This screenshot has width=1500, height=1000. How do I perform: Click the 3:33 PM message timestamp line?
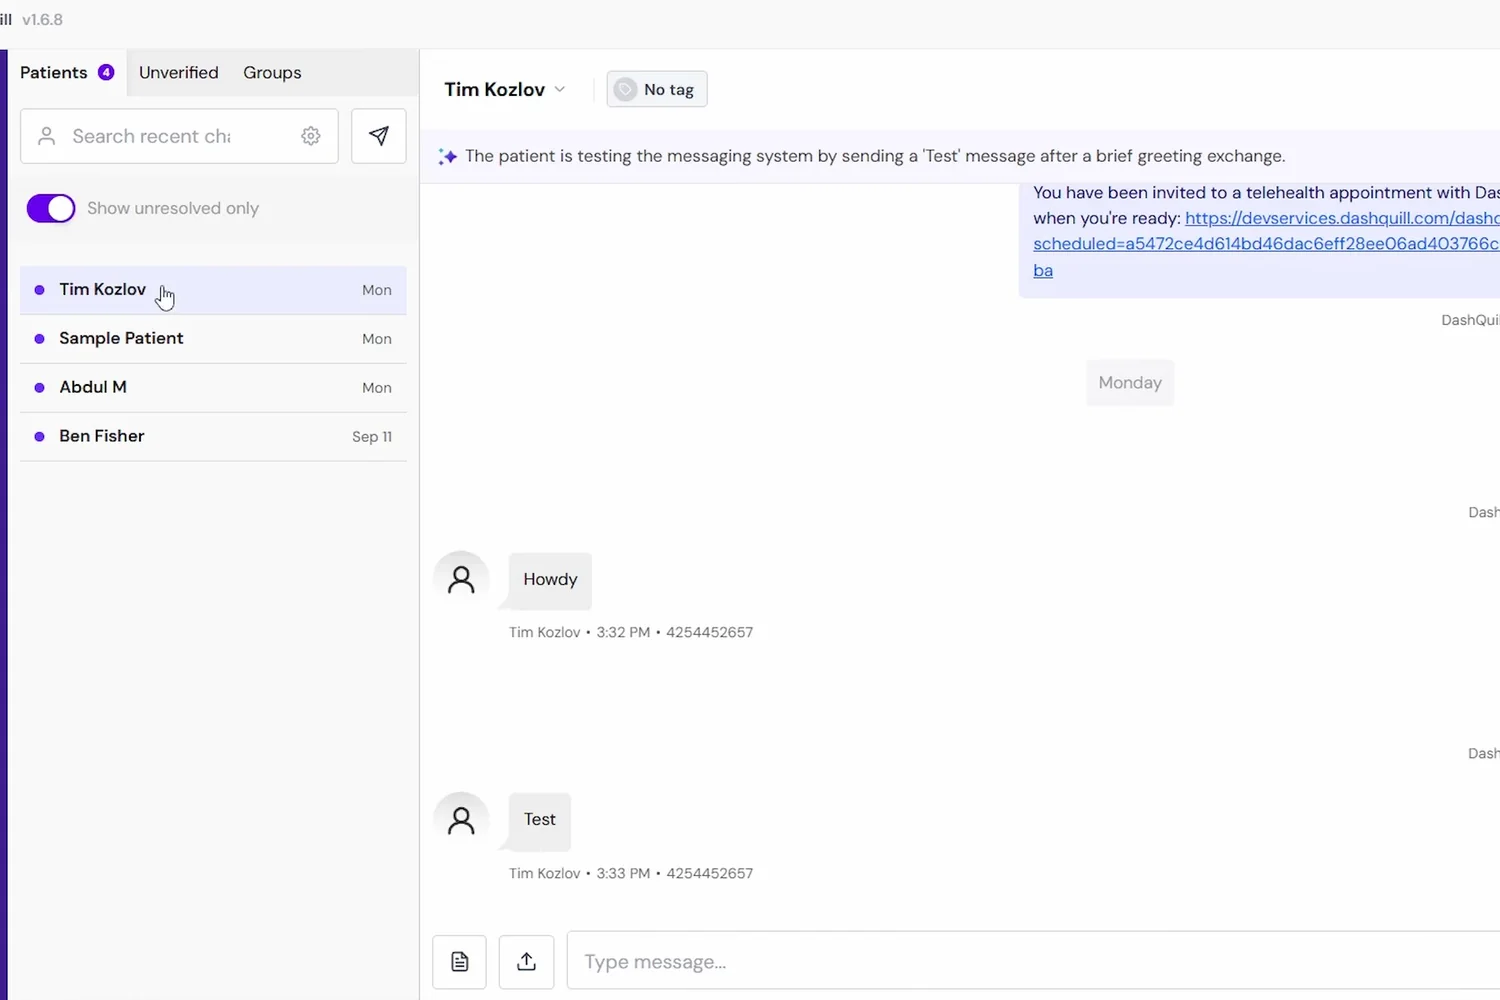631,874
